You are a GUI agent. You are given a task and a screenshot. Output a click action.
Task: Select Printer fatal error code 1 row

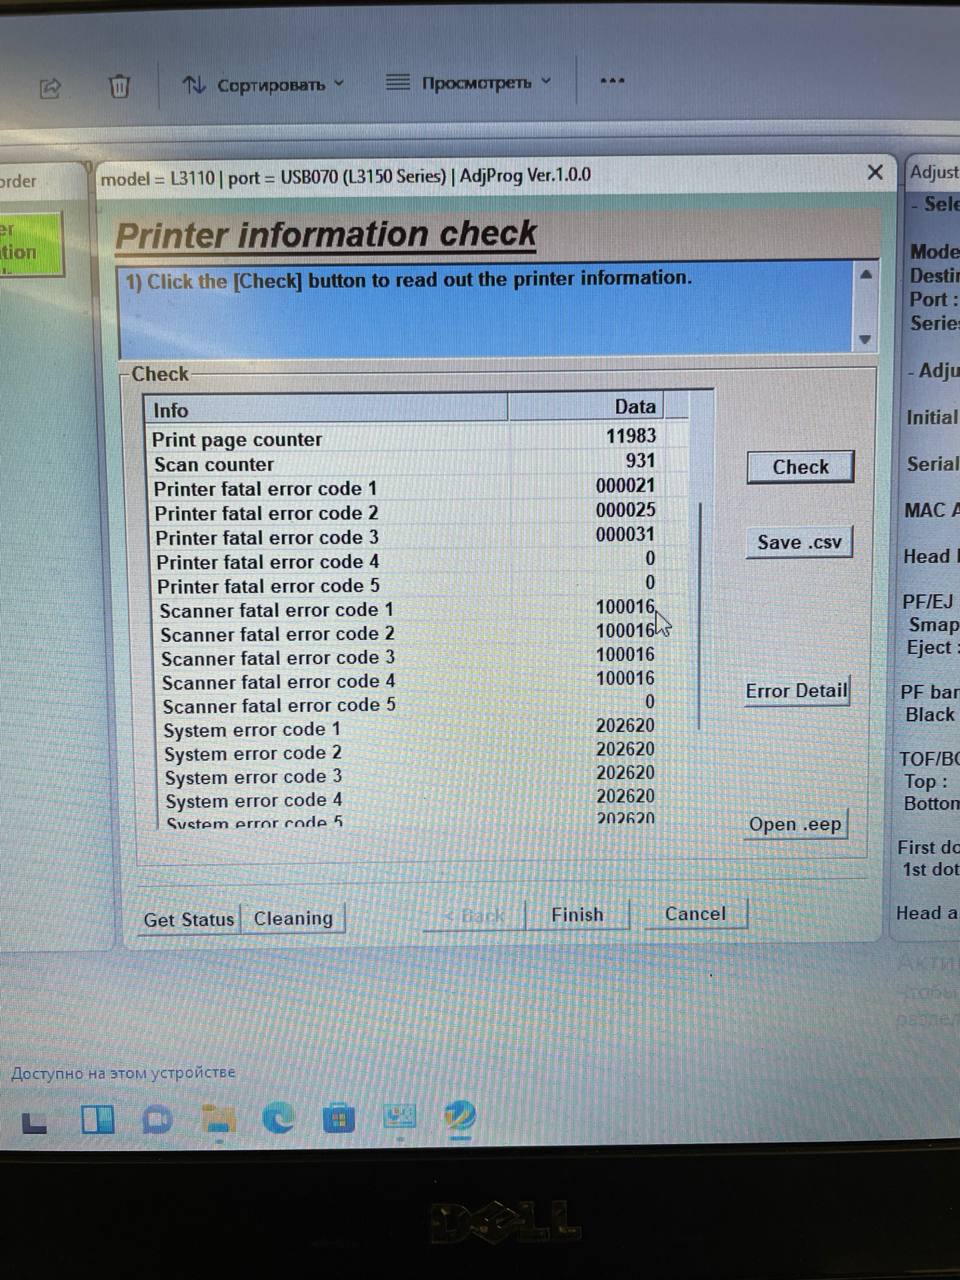click(x=419, y=487)
